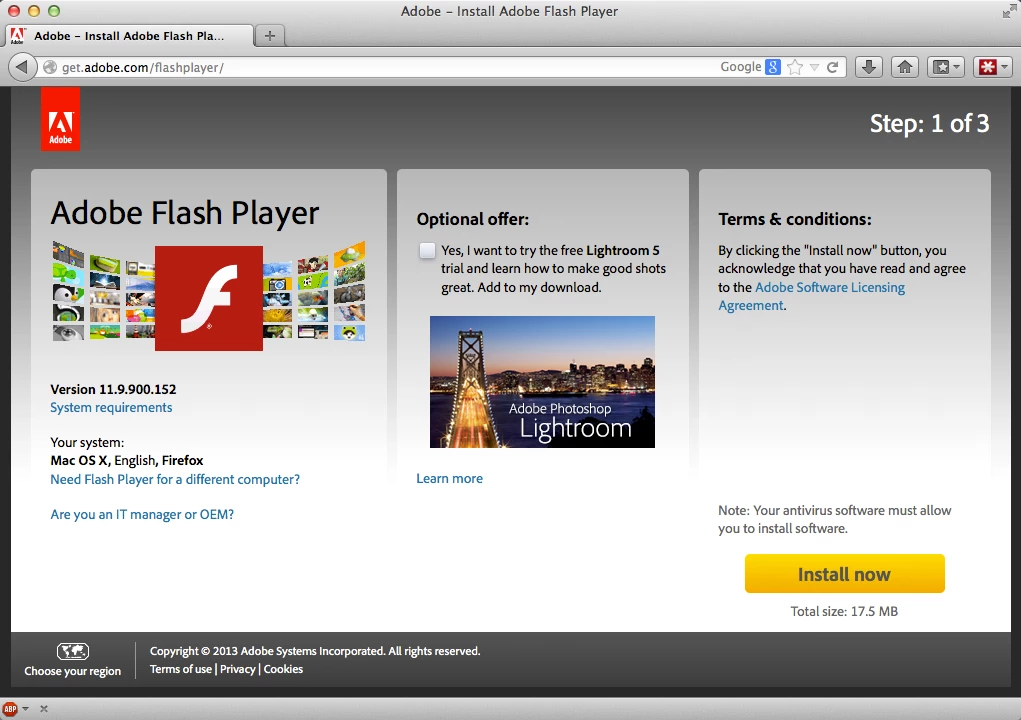The image size is (1021, 720).
Task: Open a new tab with plus button
Action: coord(270,36)
